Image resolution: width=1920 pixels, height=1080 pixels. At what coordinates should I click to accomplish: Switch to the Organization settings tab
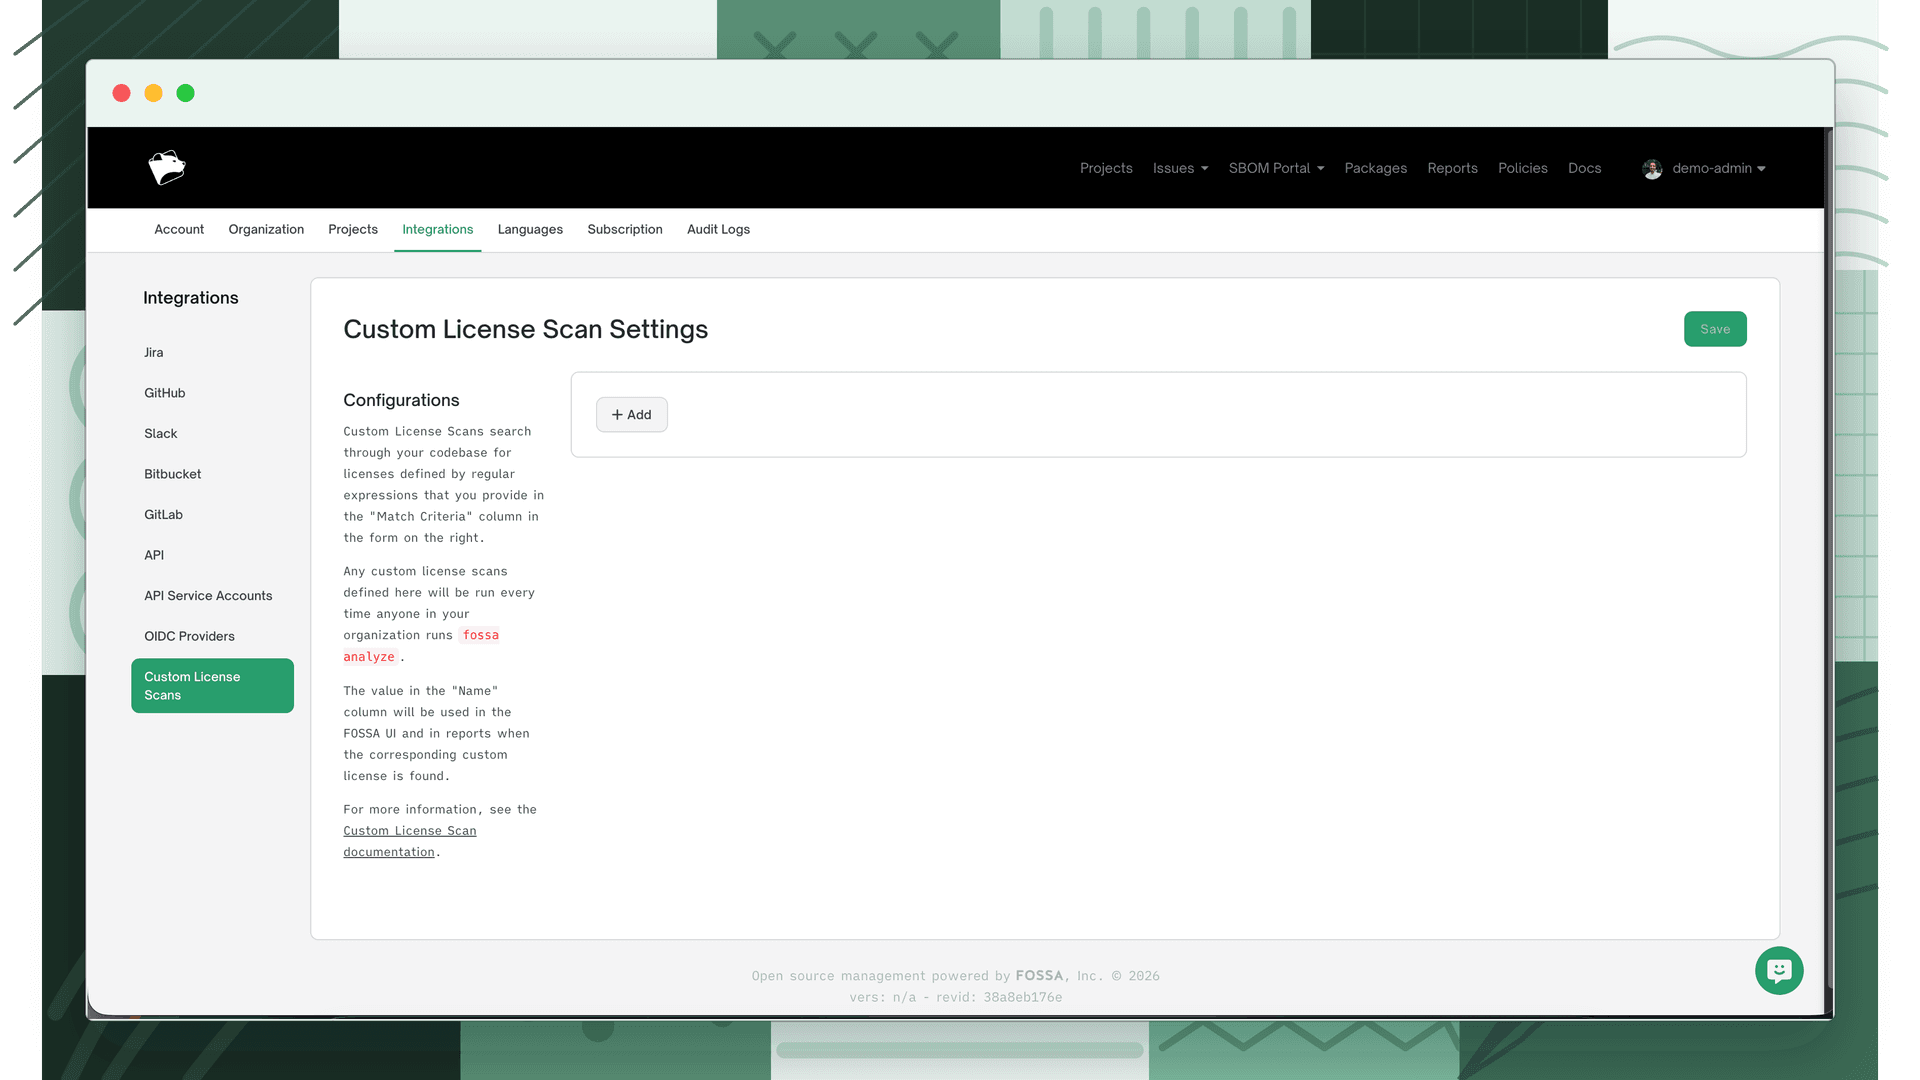click(x=266, y=229)
